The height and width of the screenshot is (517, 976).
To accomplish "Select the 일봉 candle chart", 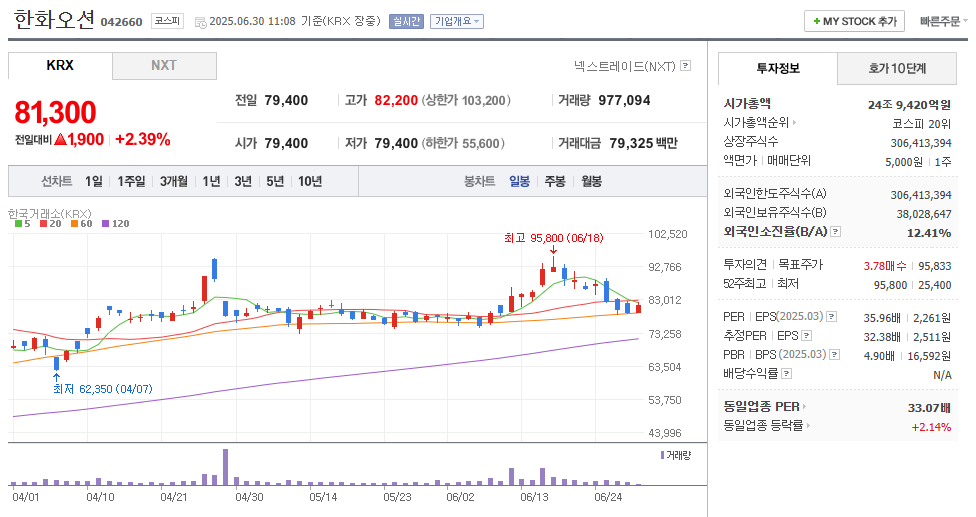I will 520,181.
